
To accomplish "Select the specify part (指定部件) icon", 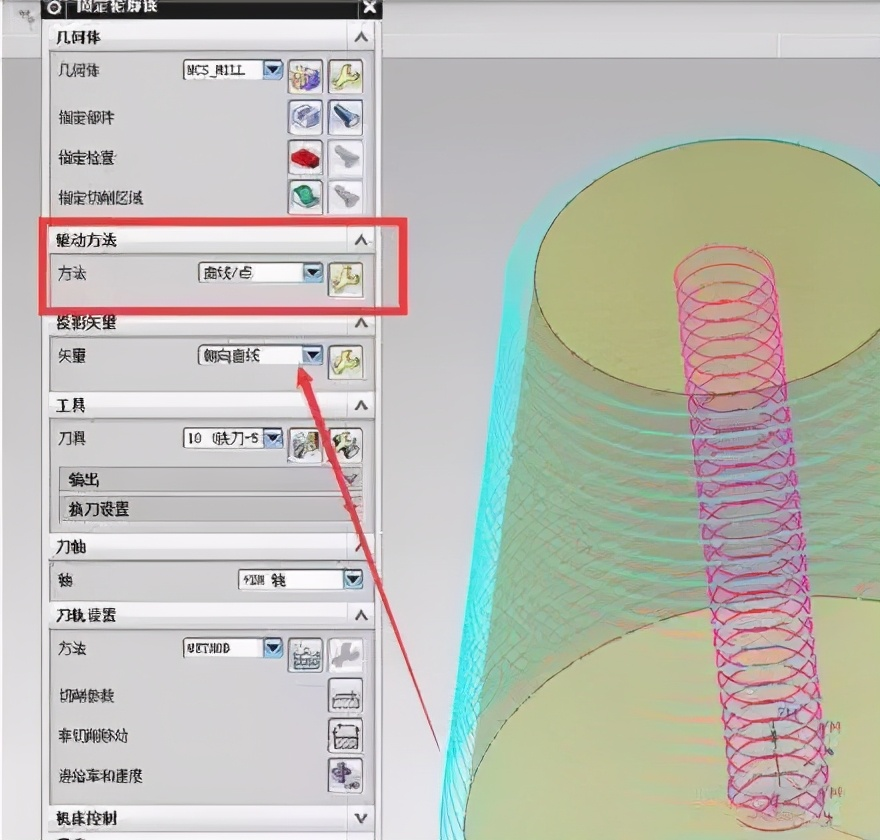I will click(x=305, y=117).
